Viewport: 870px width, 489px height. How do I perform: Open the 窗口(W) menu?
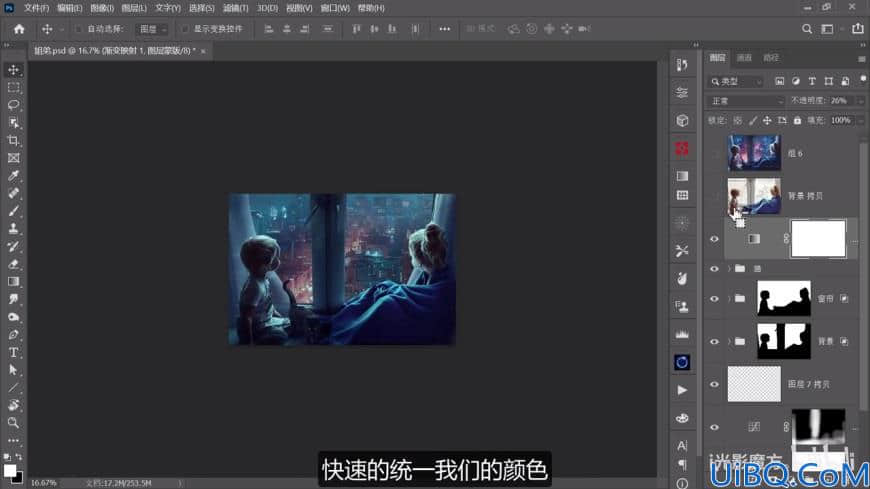pyautogui.click(x=335, y=8)
